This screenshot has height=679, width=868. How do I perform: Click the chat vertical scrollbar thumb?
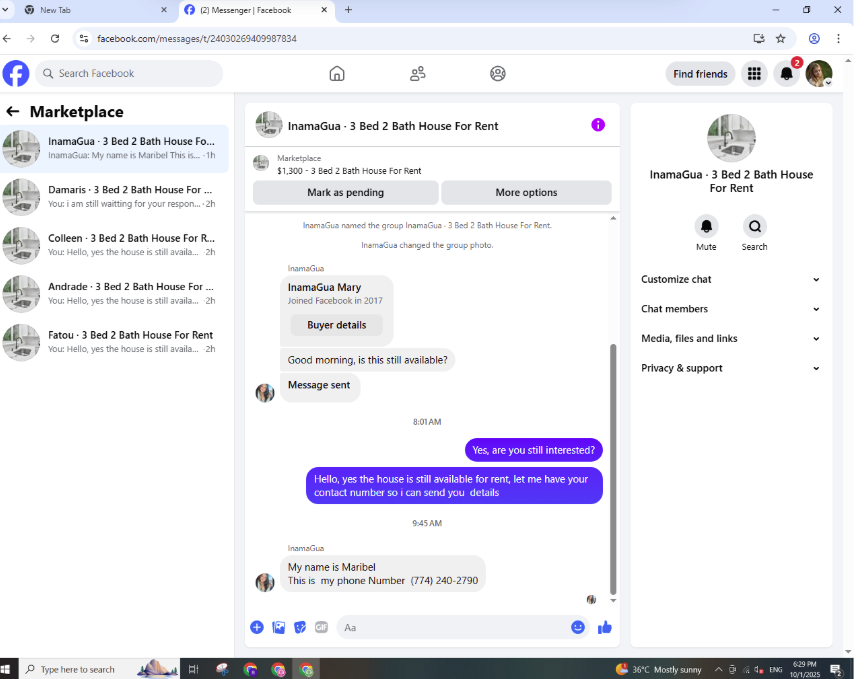(613, 469)
